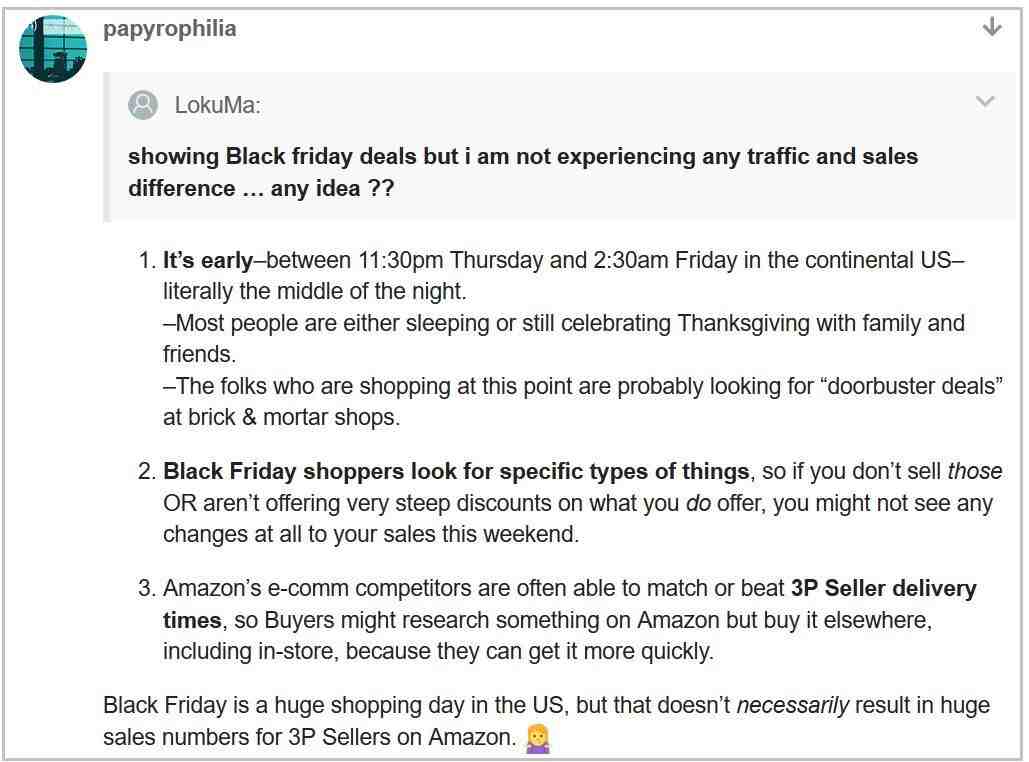Click the italic word "those"
The height and width of the screenshot is (762, 1029).
[975, 471]
